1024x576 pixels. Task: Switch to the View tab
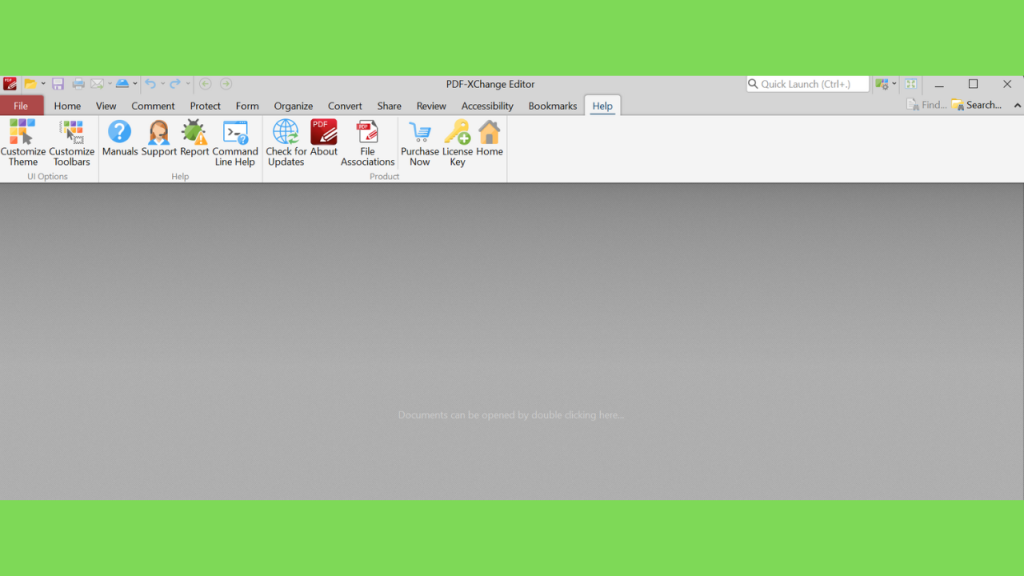(106, 106)
